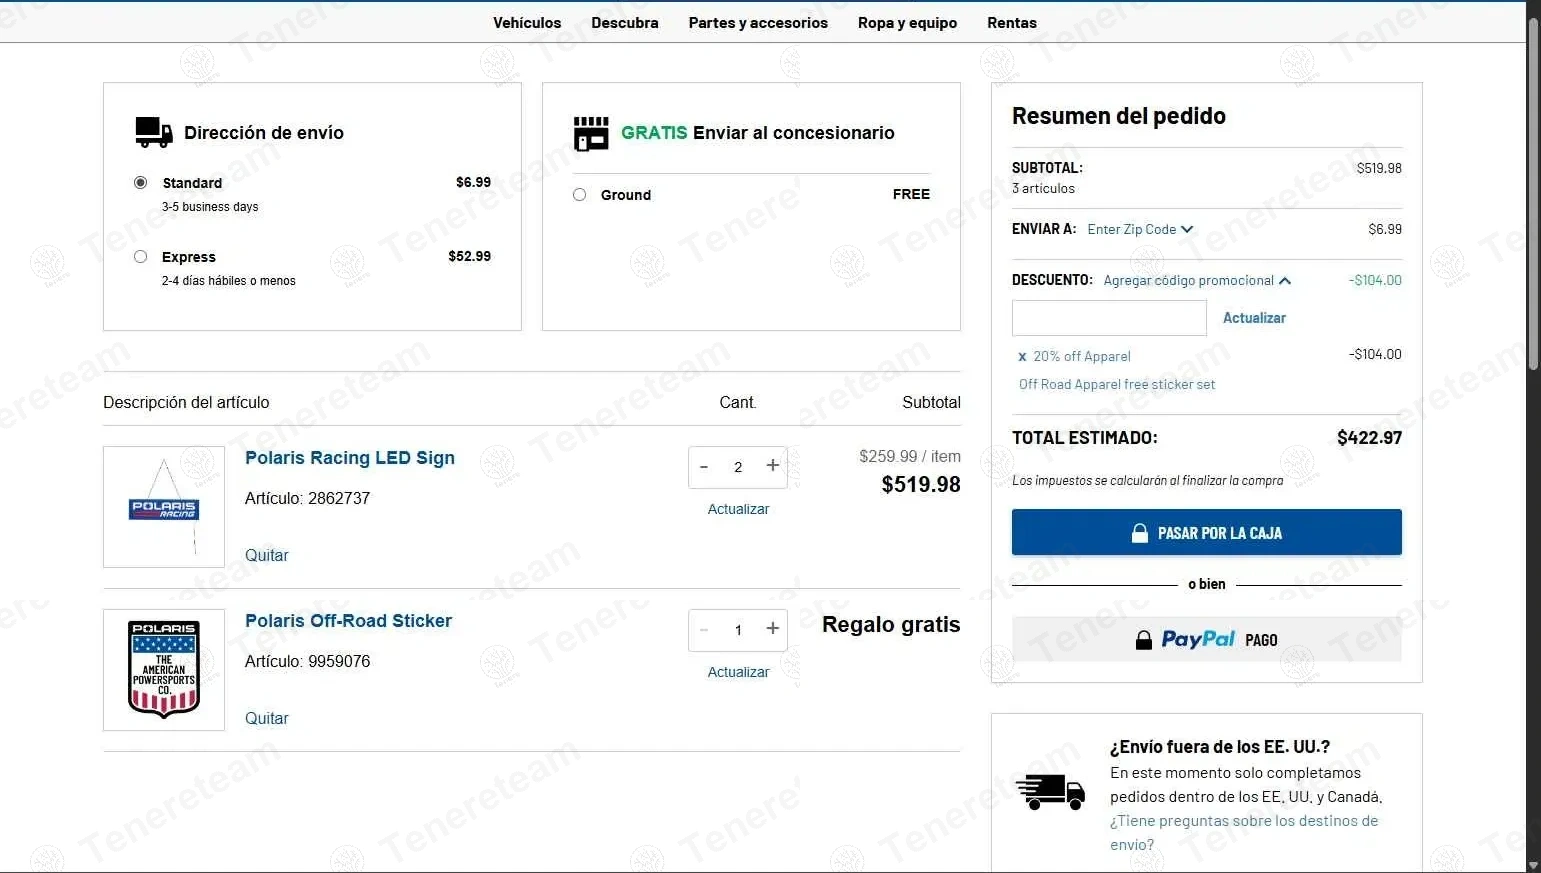Increase Polaris Racing LED Sign quantity with plus
1541x873 pixels.
point(772,466)
